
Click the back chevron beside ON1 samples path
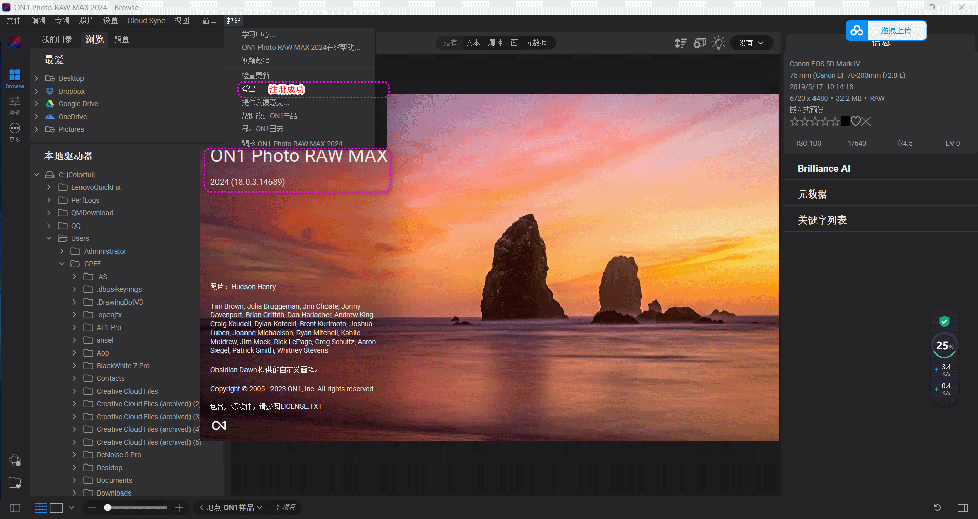coord(201,508)
